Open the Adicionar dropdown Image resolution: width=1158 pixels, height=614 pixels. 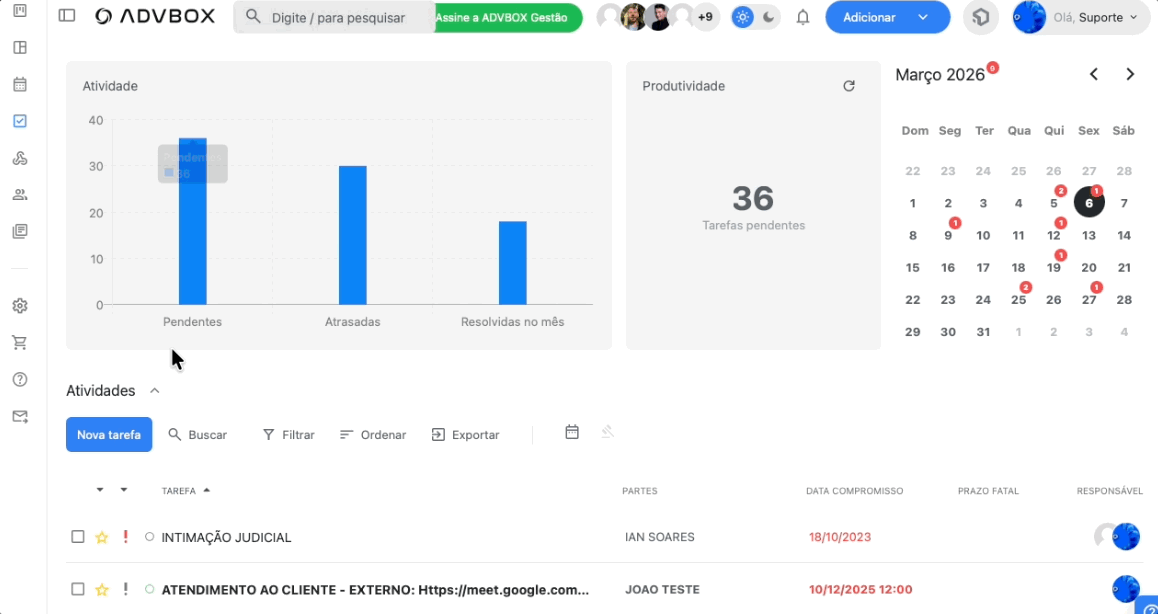pyautogui.click(x=887, y=17)
